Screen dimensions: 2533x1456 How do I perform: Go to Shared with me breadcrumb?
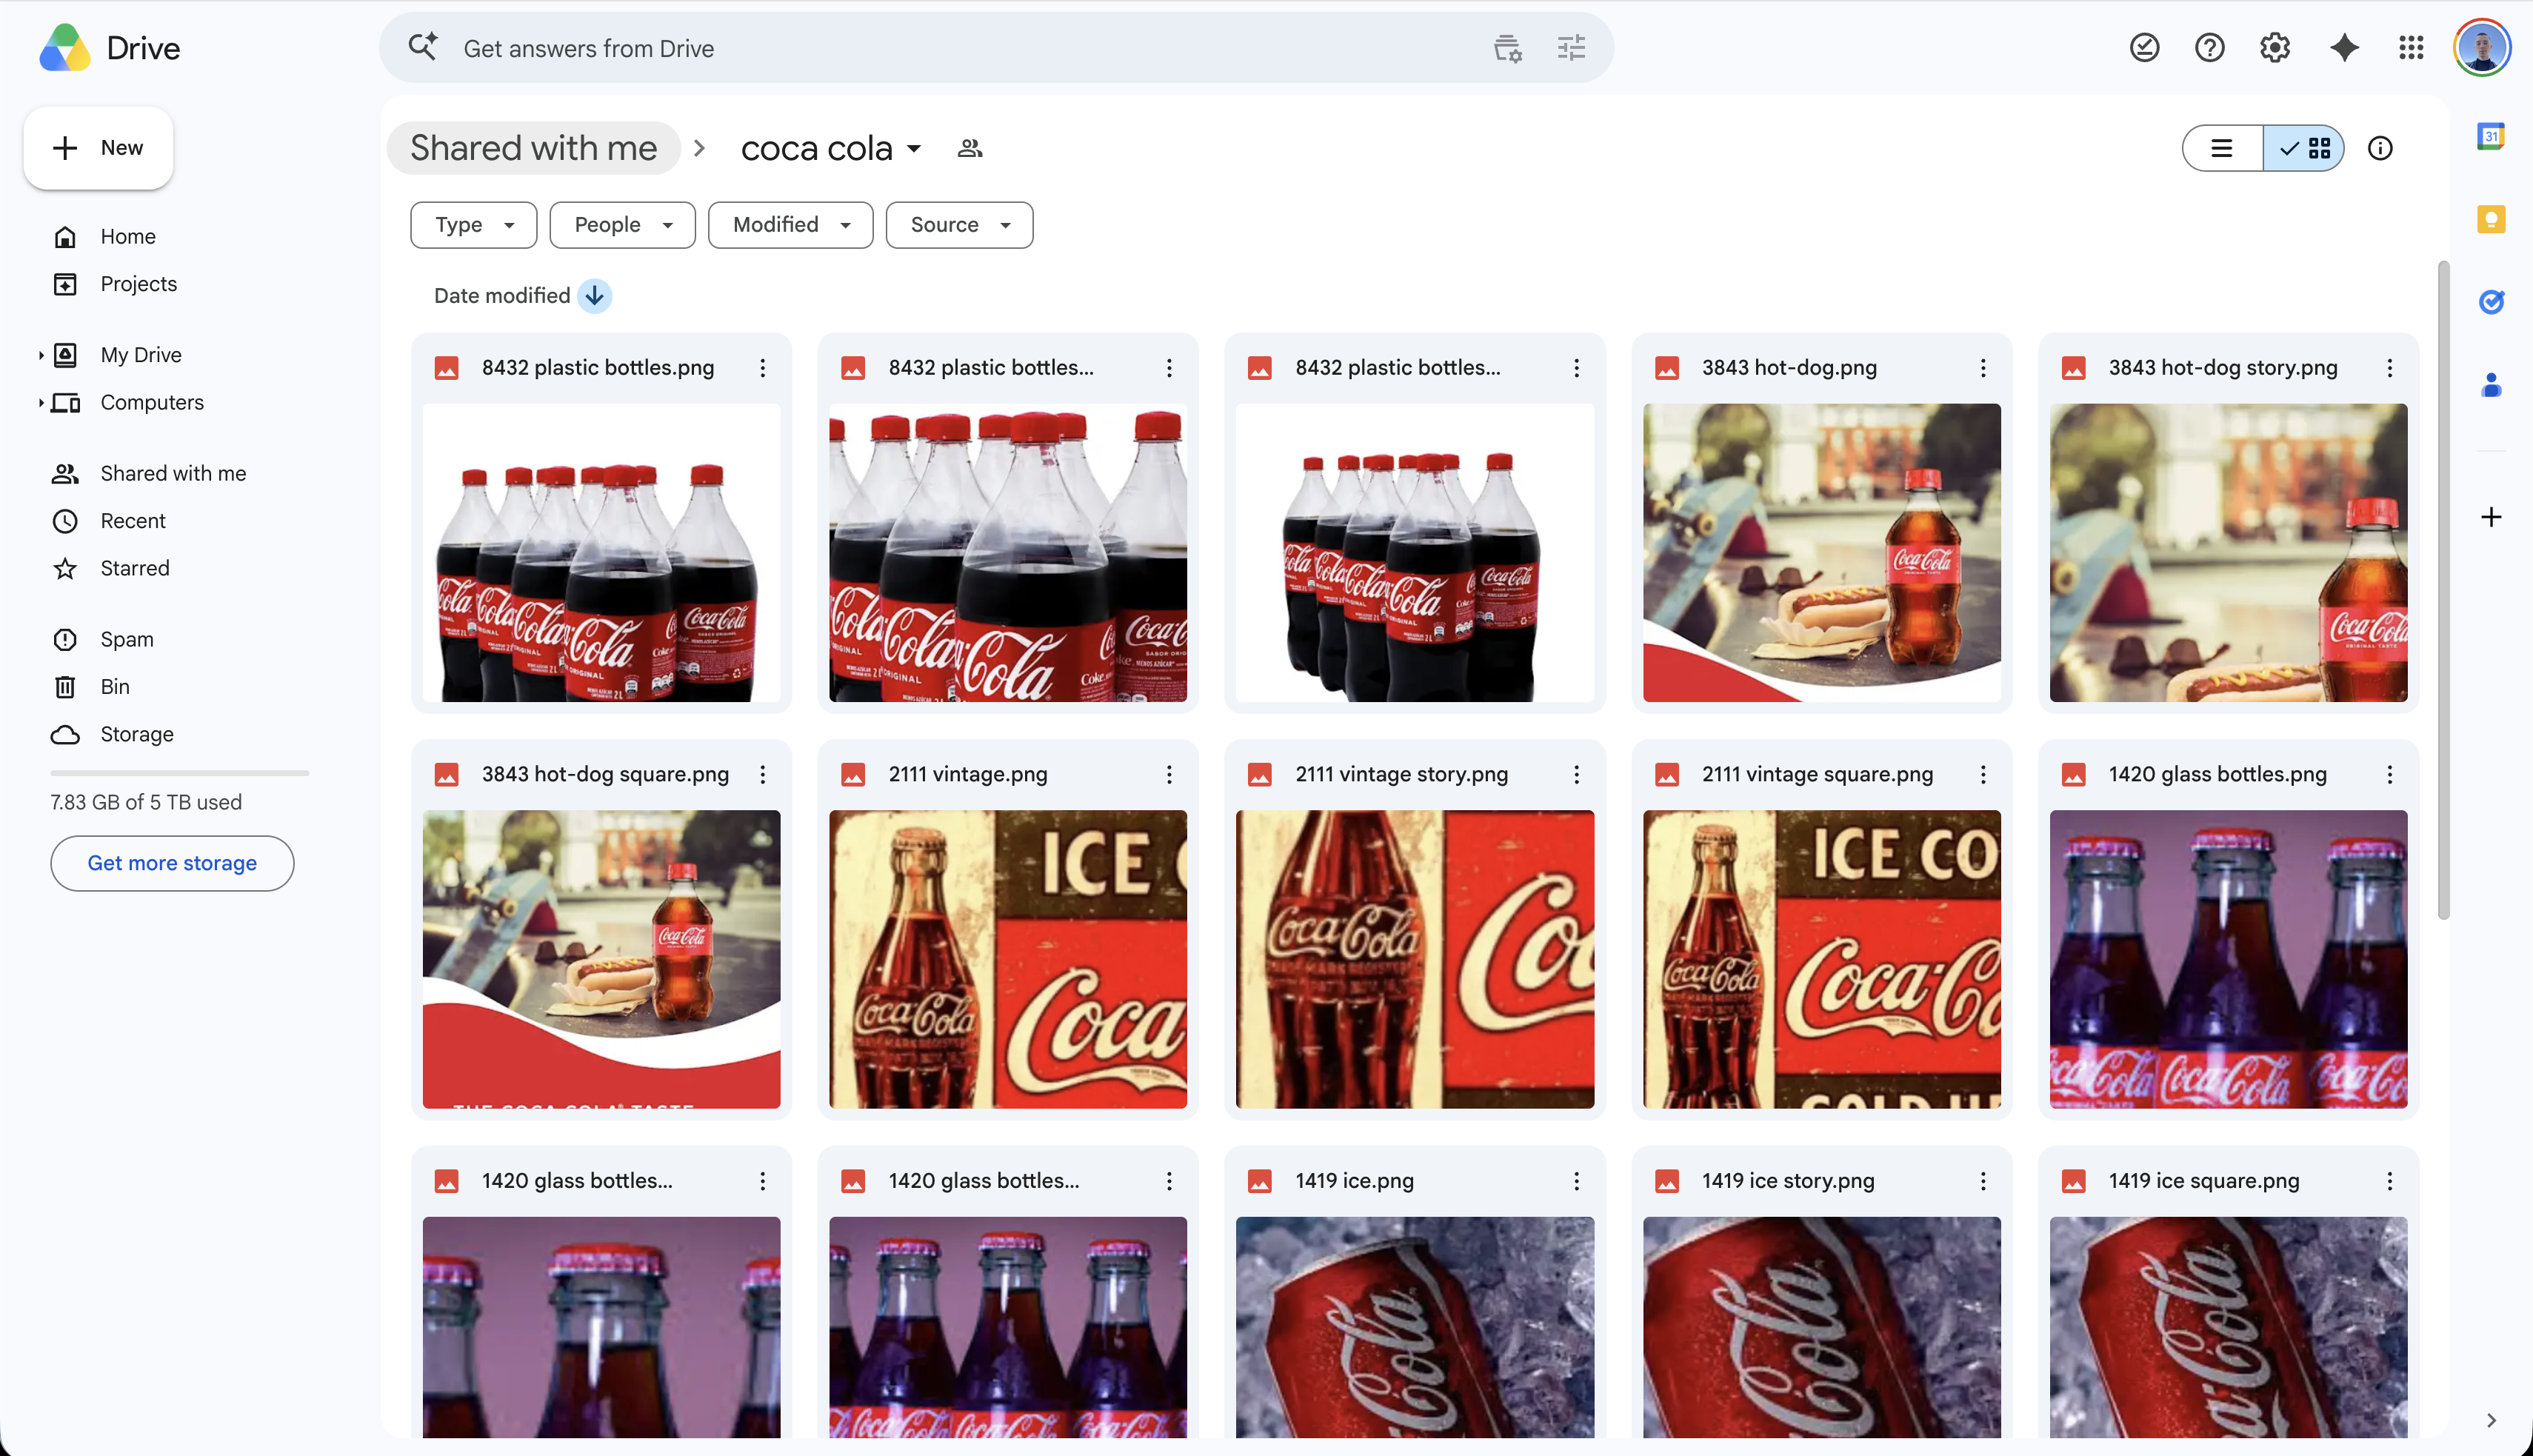(533, 148)
